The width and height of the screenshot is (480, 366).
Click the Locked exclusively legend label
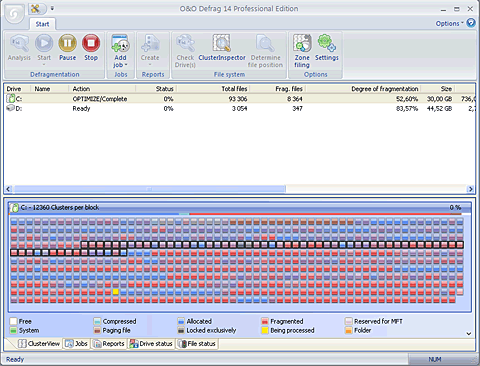(211, 330)
